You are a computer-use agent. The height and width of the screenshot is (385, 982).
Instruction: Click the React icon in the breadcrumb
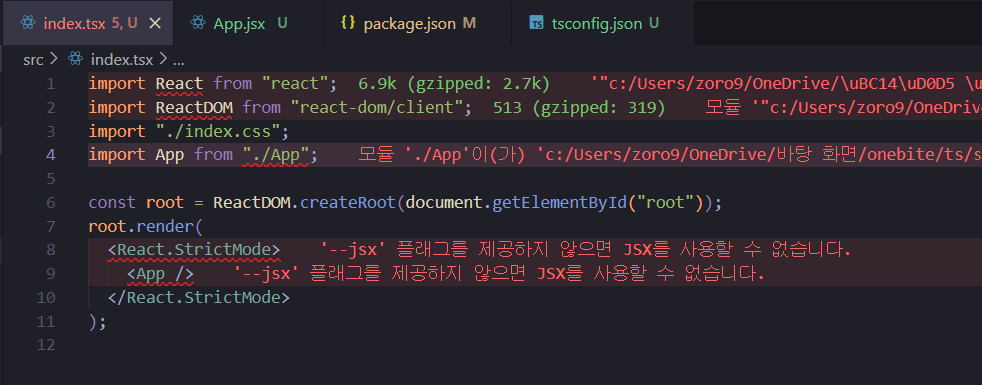point(75,59)
